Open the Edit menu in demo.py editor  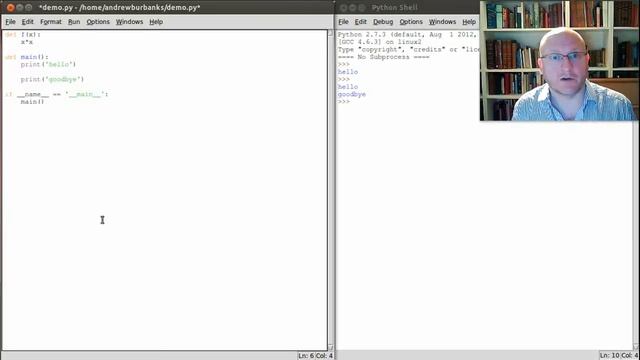(x=27, y=22)
